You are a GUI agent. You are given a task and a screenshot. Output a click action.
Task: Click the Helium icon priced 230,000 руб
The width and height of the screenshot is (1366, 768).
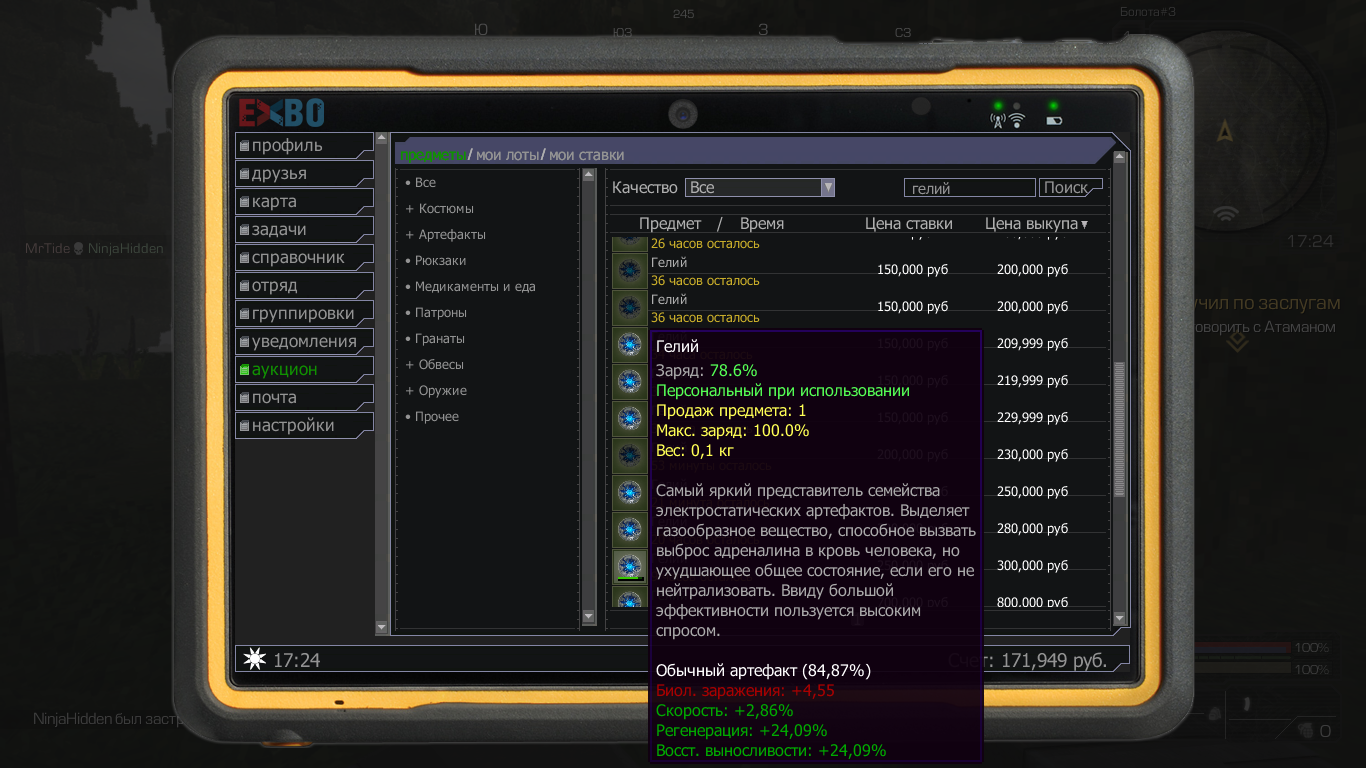click(x=629, y=455)
